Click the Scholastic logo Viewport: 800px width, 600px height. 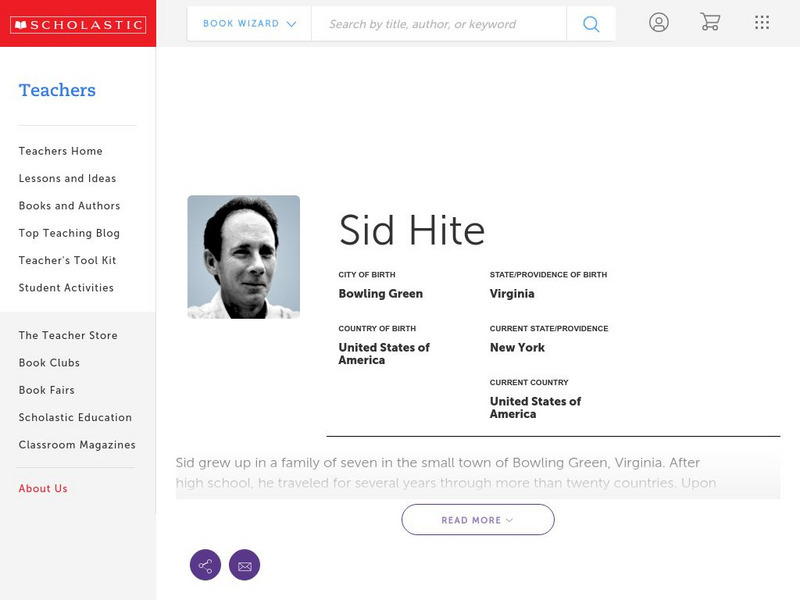77,25
